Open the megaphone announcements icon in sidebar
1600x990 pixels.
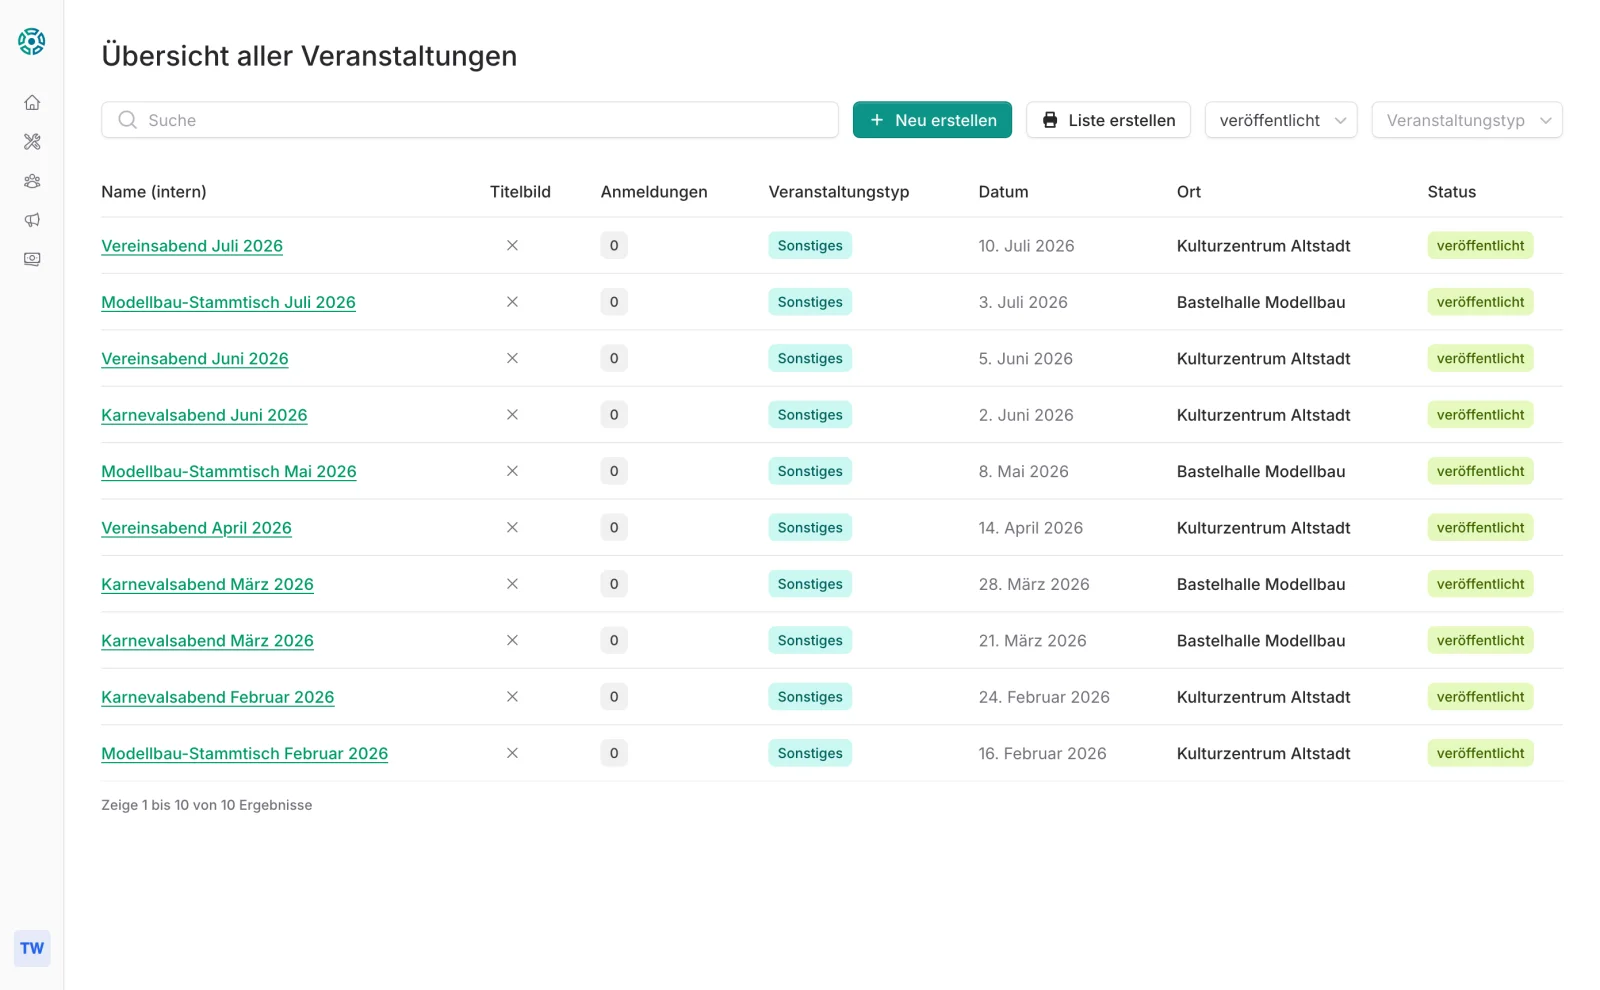pos(32,220)
